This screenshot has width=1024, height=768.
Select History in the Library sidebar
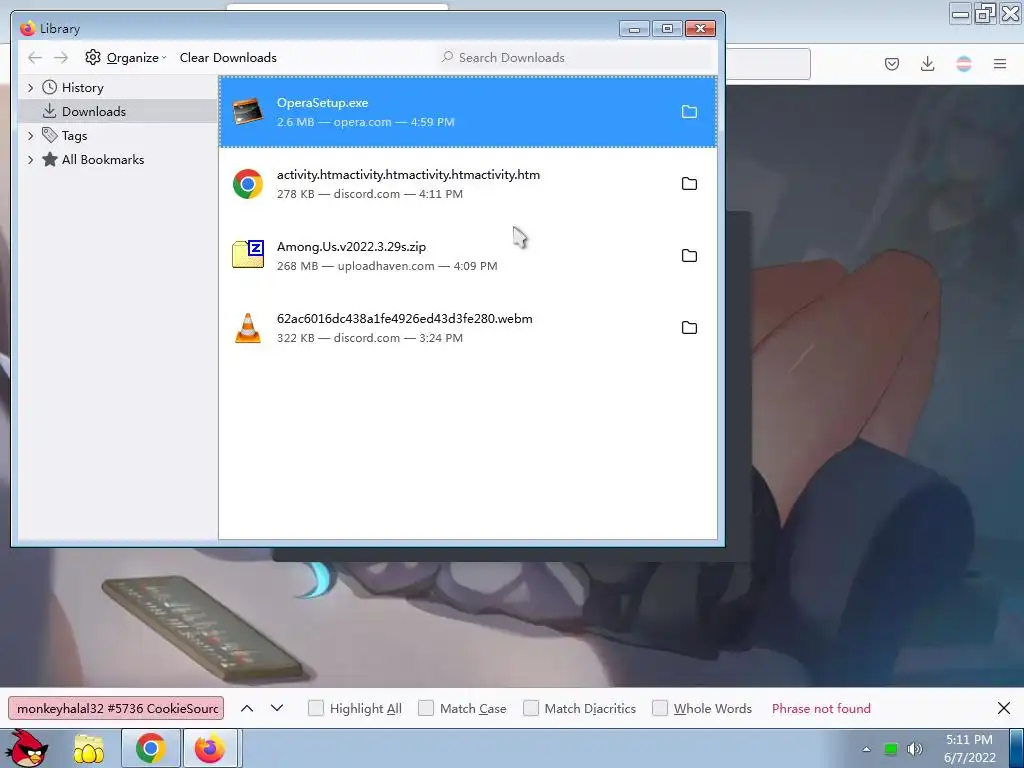click(x=82, y=88)
